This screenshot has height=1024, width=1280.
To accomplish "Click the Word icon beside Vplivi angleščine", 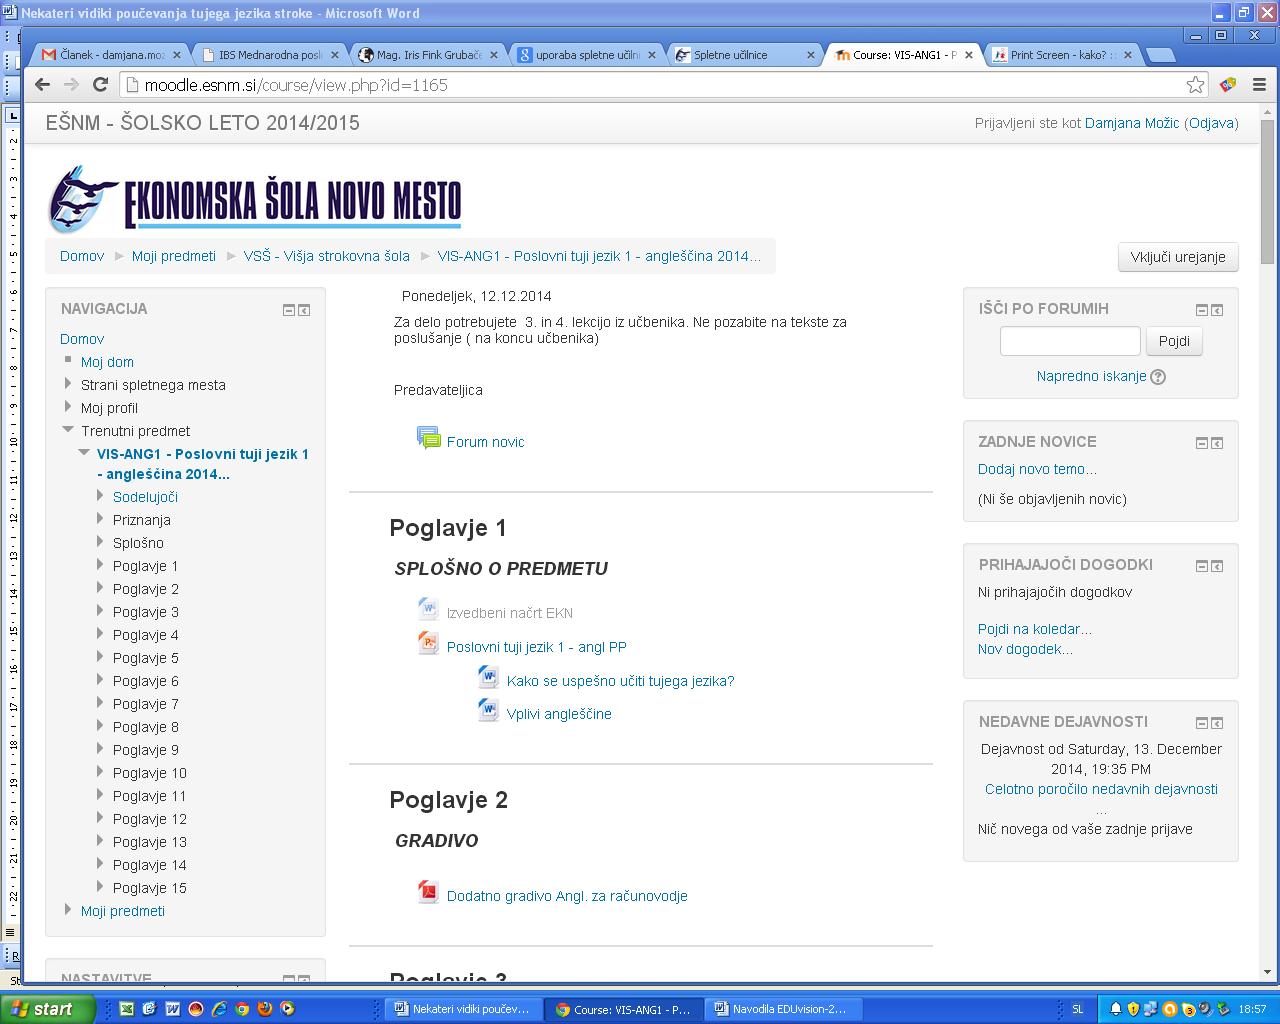I will coord(488,711).
